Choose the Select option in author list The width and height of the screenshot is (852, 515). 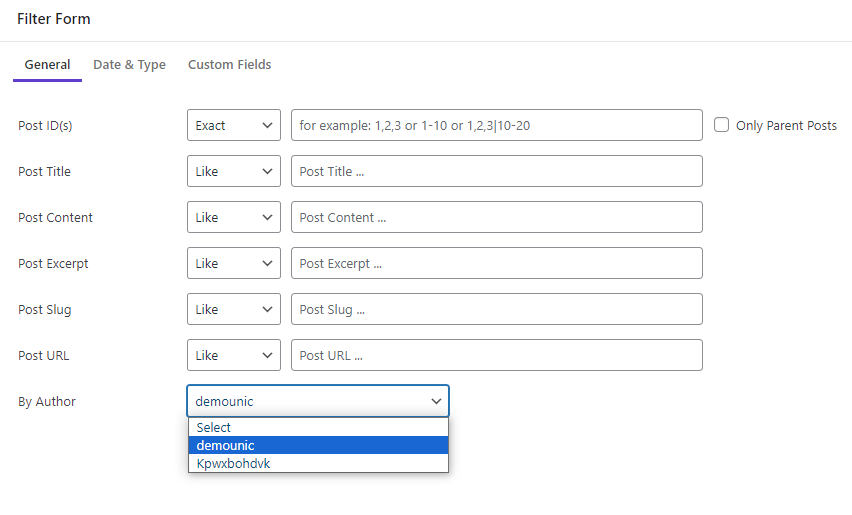tap(318, 427)
